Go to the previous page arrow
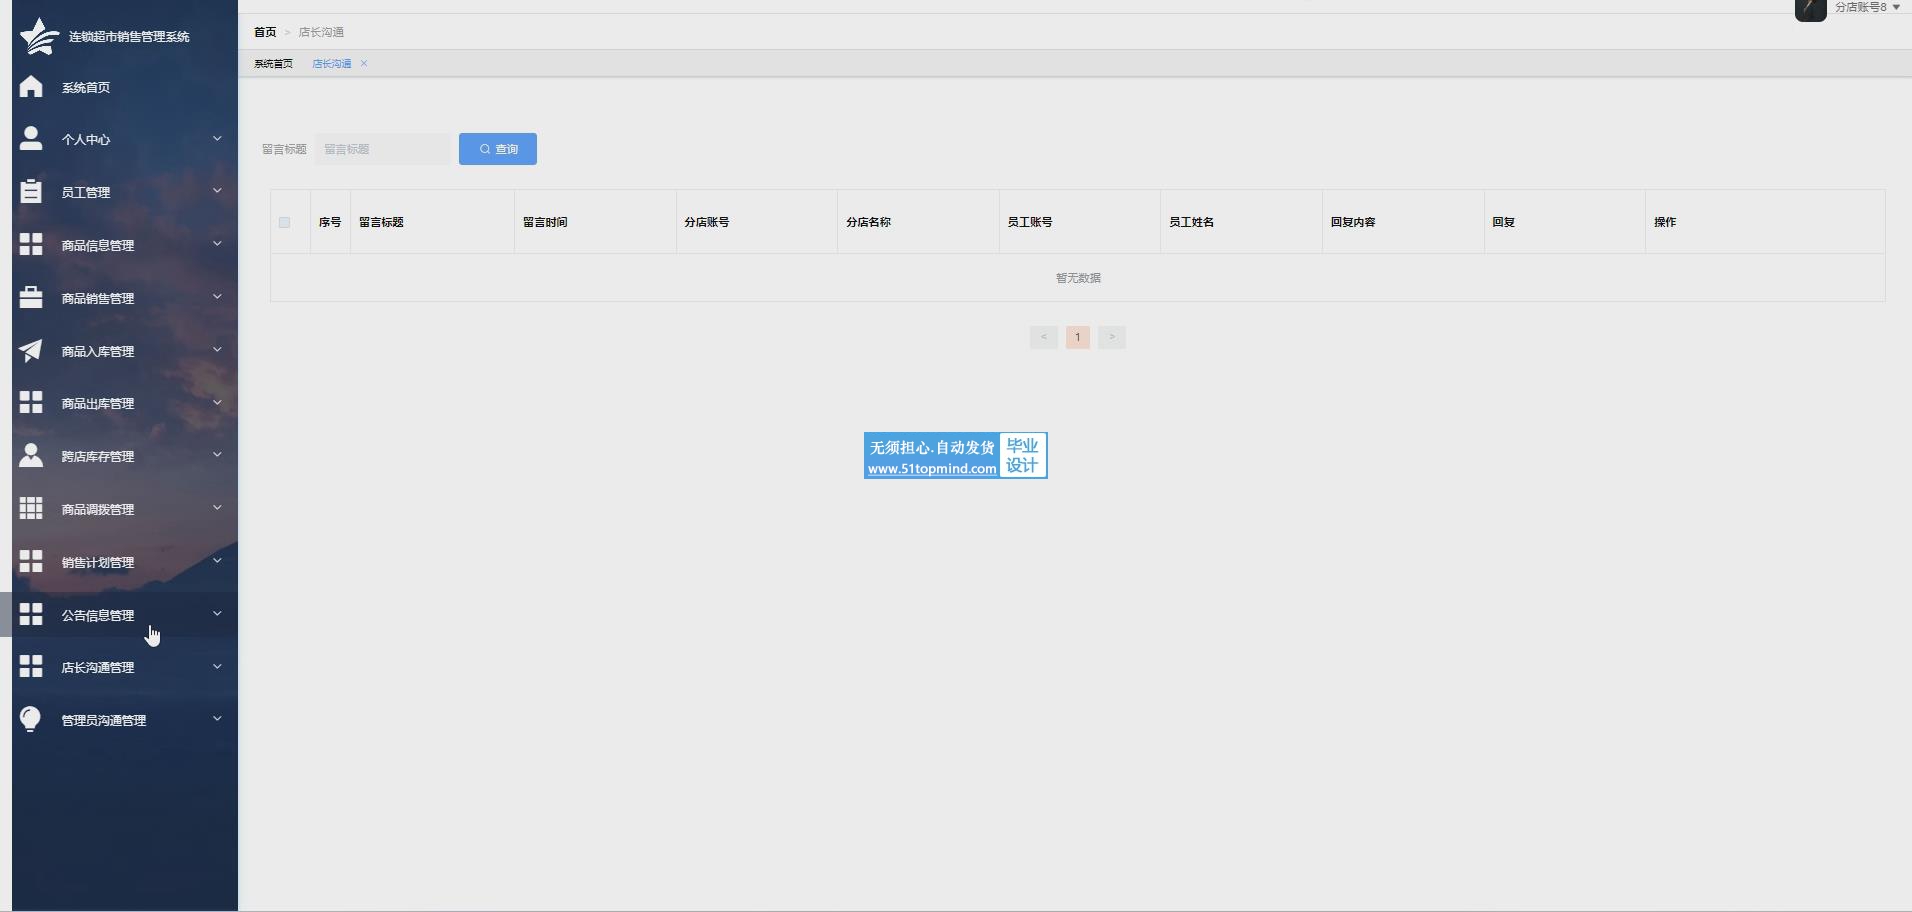 1043,337
